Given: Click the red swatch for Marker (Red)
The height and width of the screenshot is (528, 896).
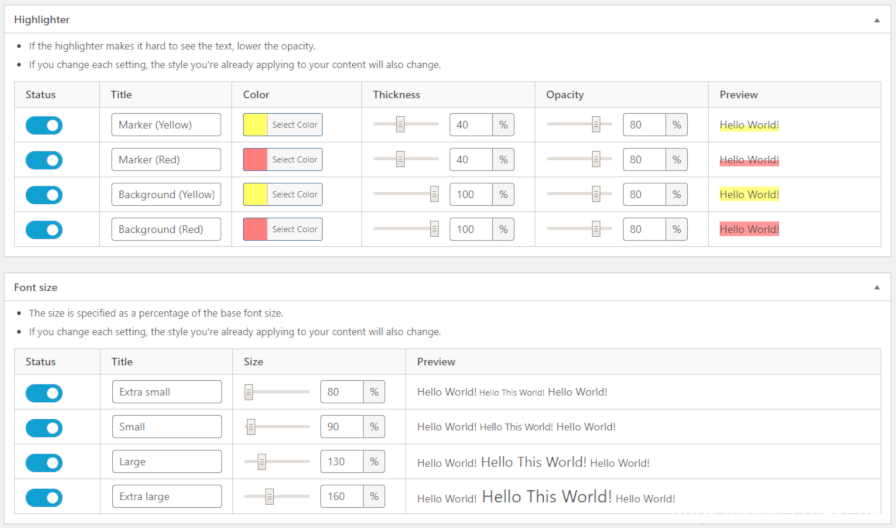Looking at the screenshot, I should point(255,159).
